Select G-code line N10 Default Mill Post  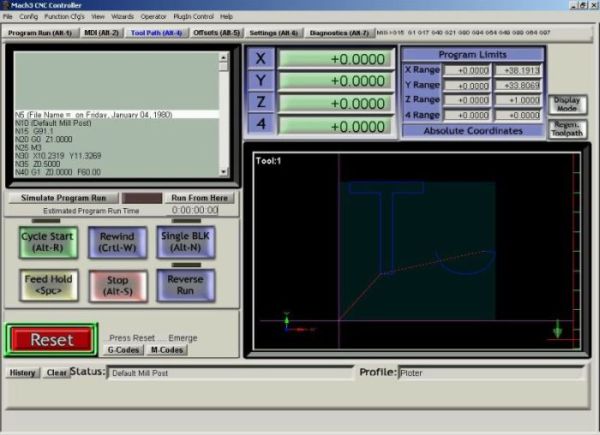[x=116, y=123]
